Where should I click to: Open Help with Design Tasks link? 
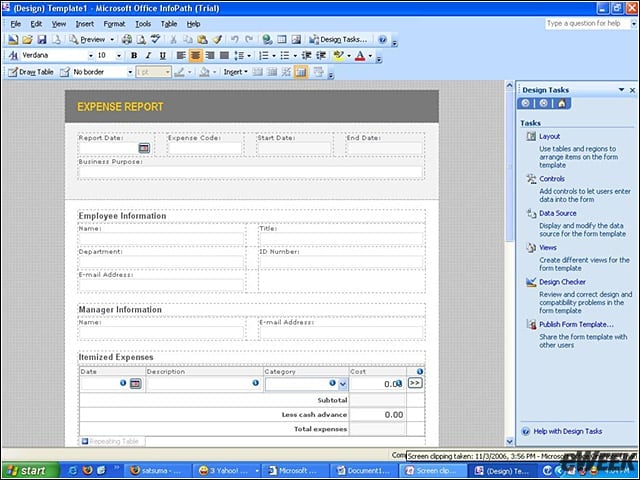567,431
